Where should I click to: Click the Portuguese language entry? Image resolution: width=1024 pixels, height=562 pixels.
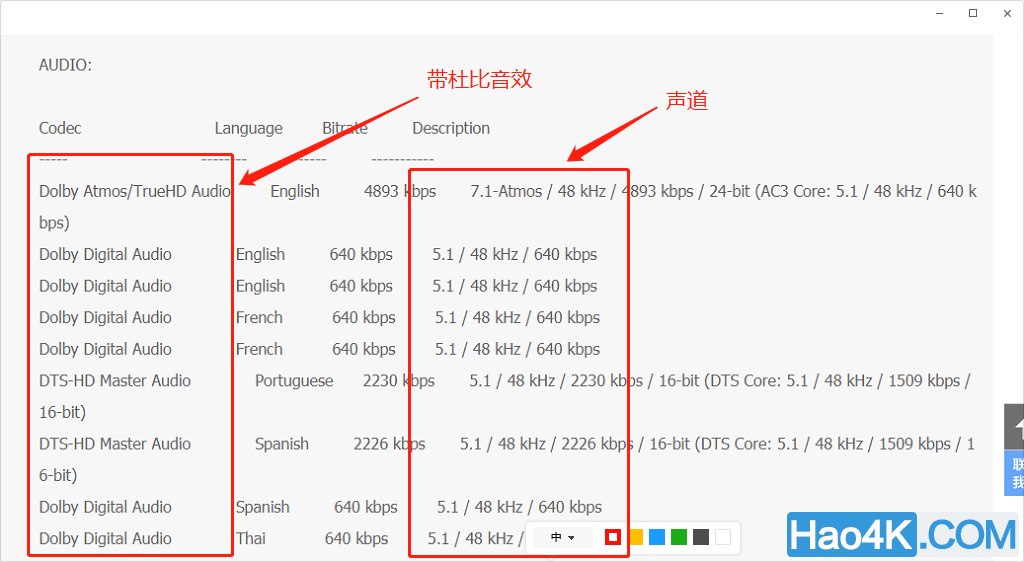(294, 381)
